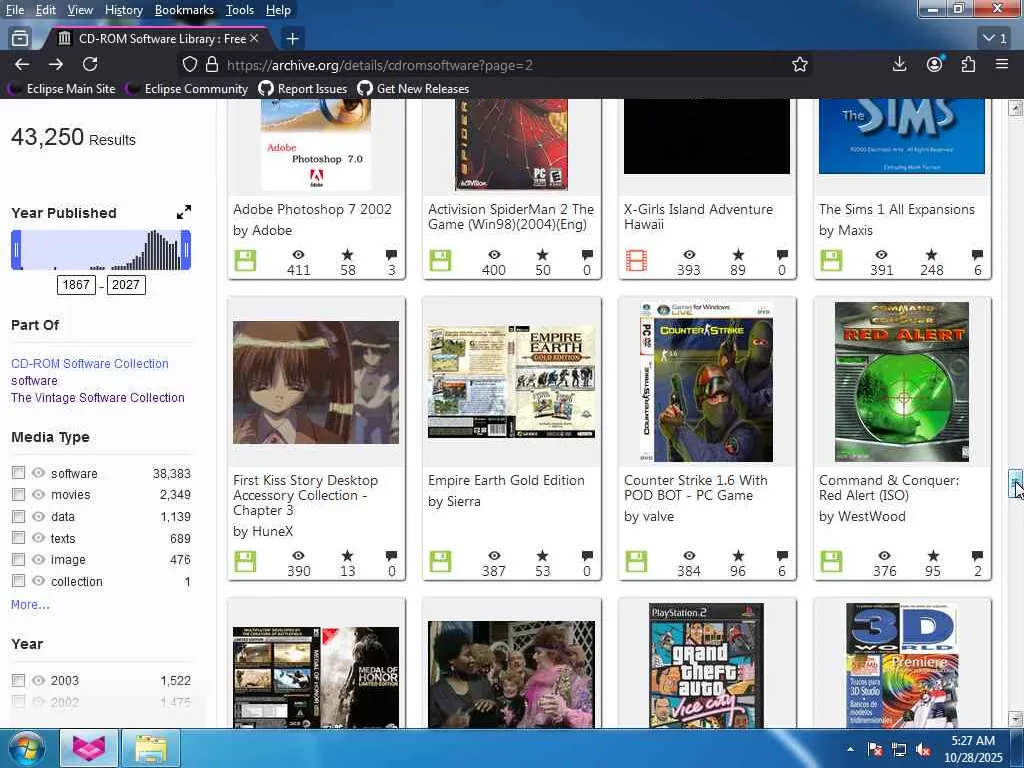
Task: Open First Kiss Story Desktop Accessory title
Action: pyautogui.click(x=306, y=495)
